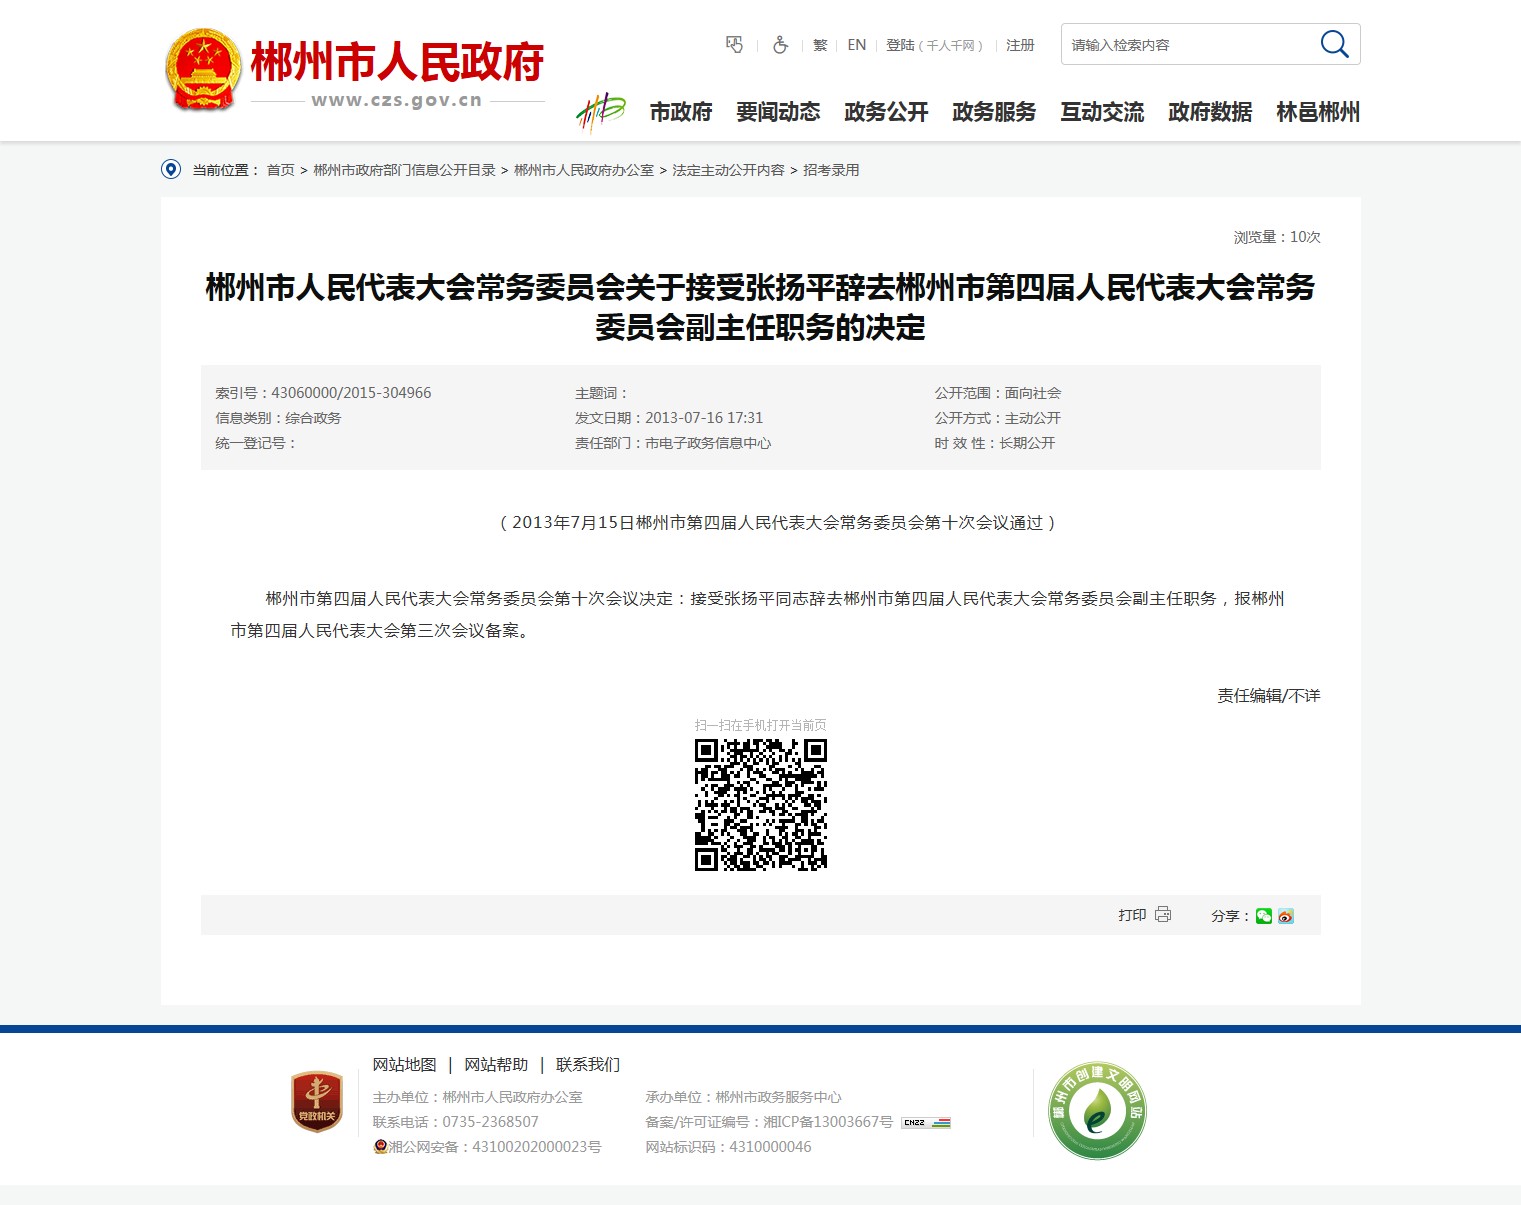The image size is (1521, 1205).
Task: Open the 市政府 navigation menu
Action: click(680, 112)
